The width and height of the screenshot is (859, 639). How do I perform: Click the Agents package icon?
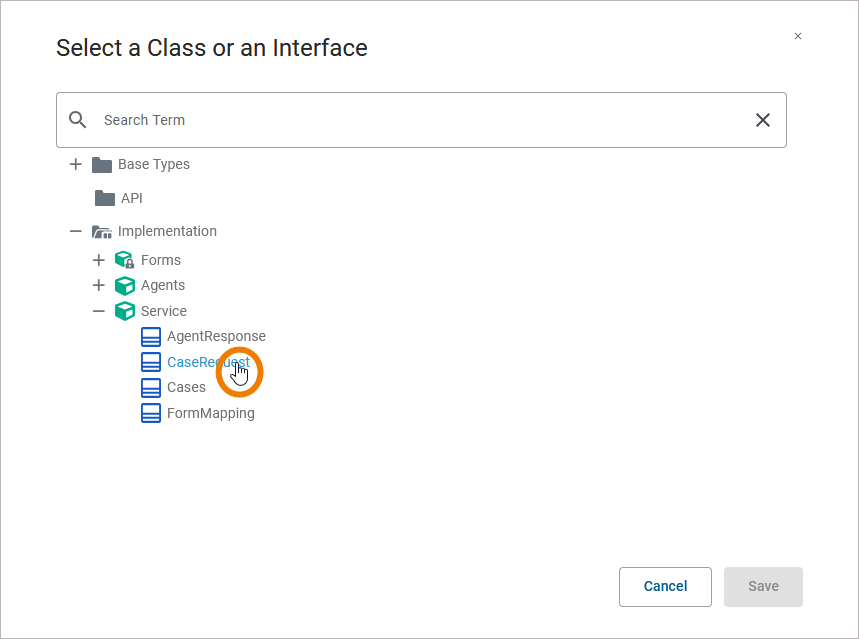coord(125,285)
